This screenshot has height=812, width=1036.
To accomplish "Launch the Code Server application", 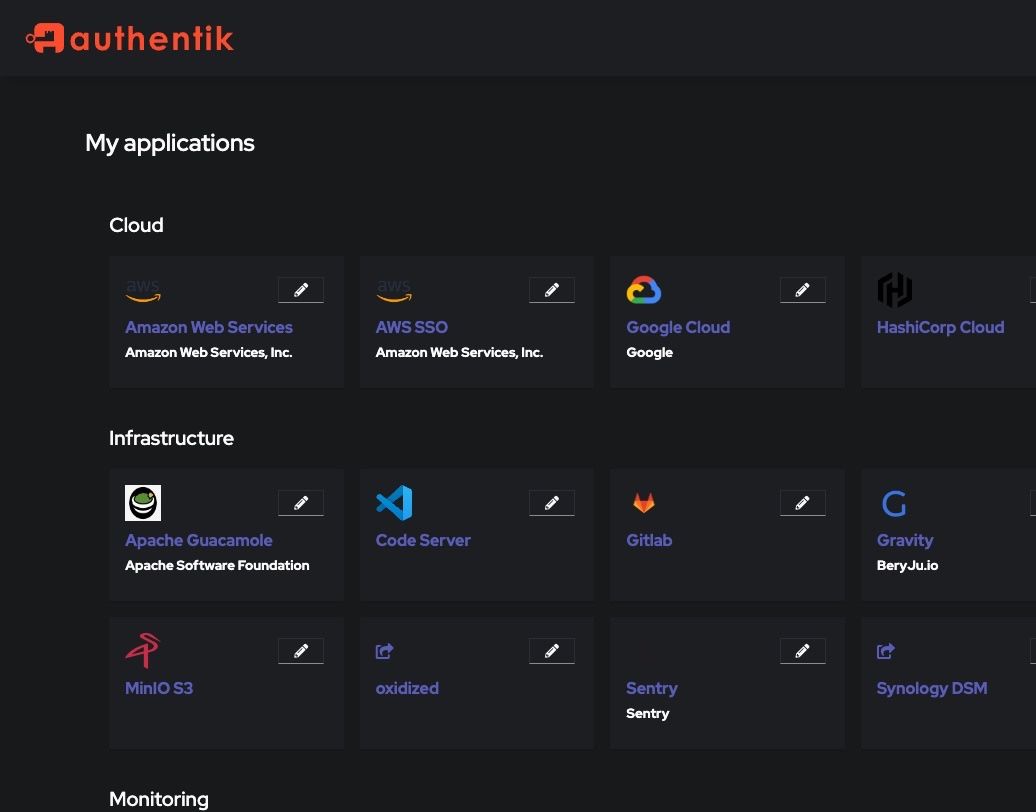I will [423, 540].
